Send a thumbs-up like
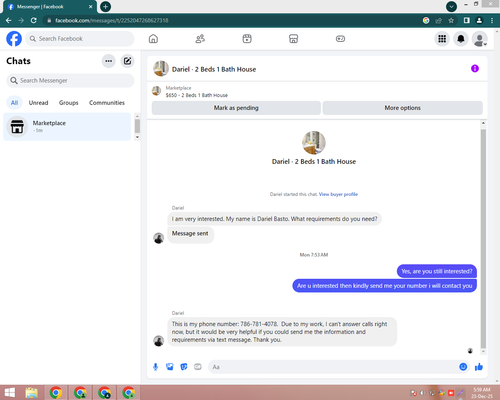This screenshot has width=500, height=400. [x=479, y=367]
